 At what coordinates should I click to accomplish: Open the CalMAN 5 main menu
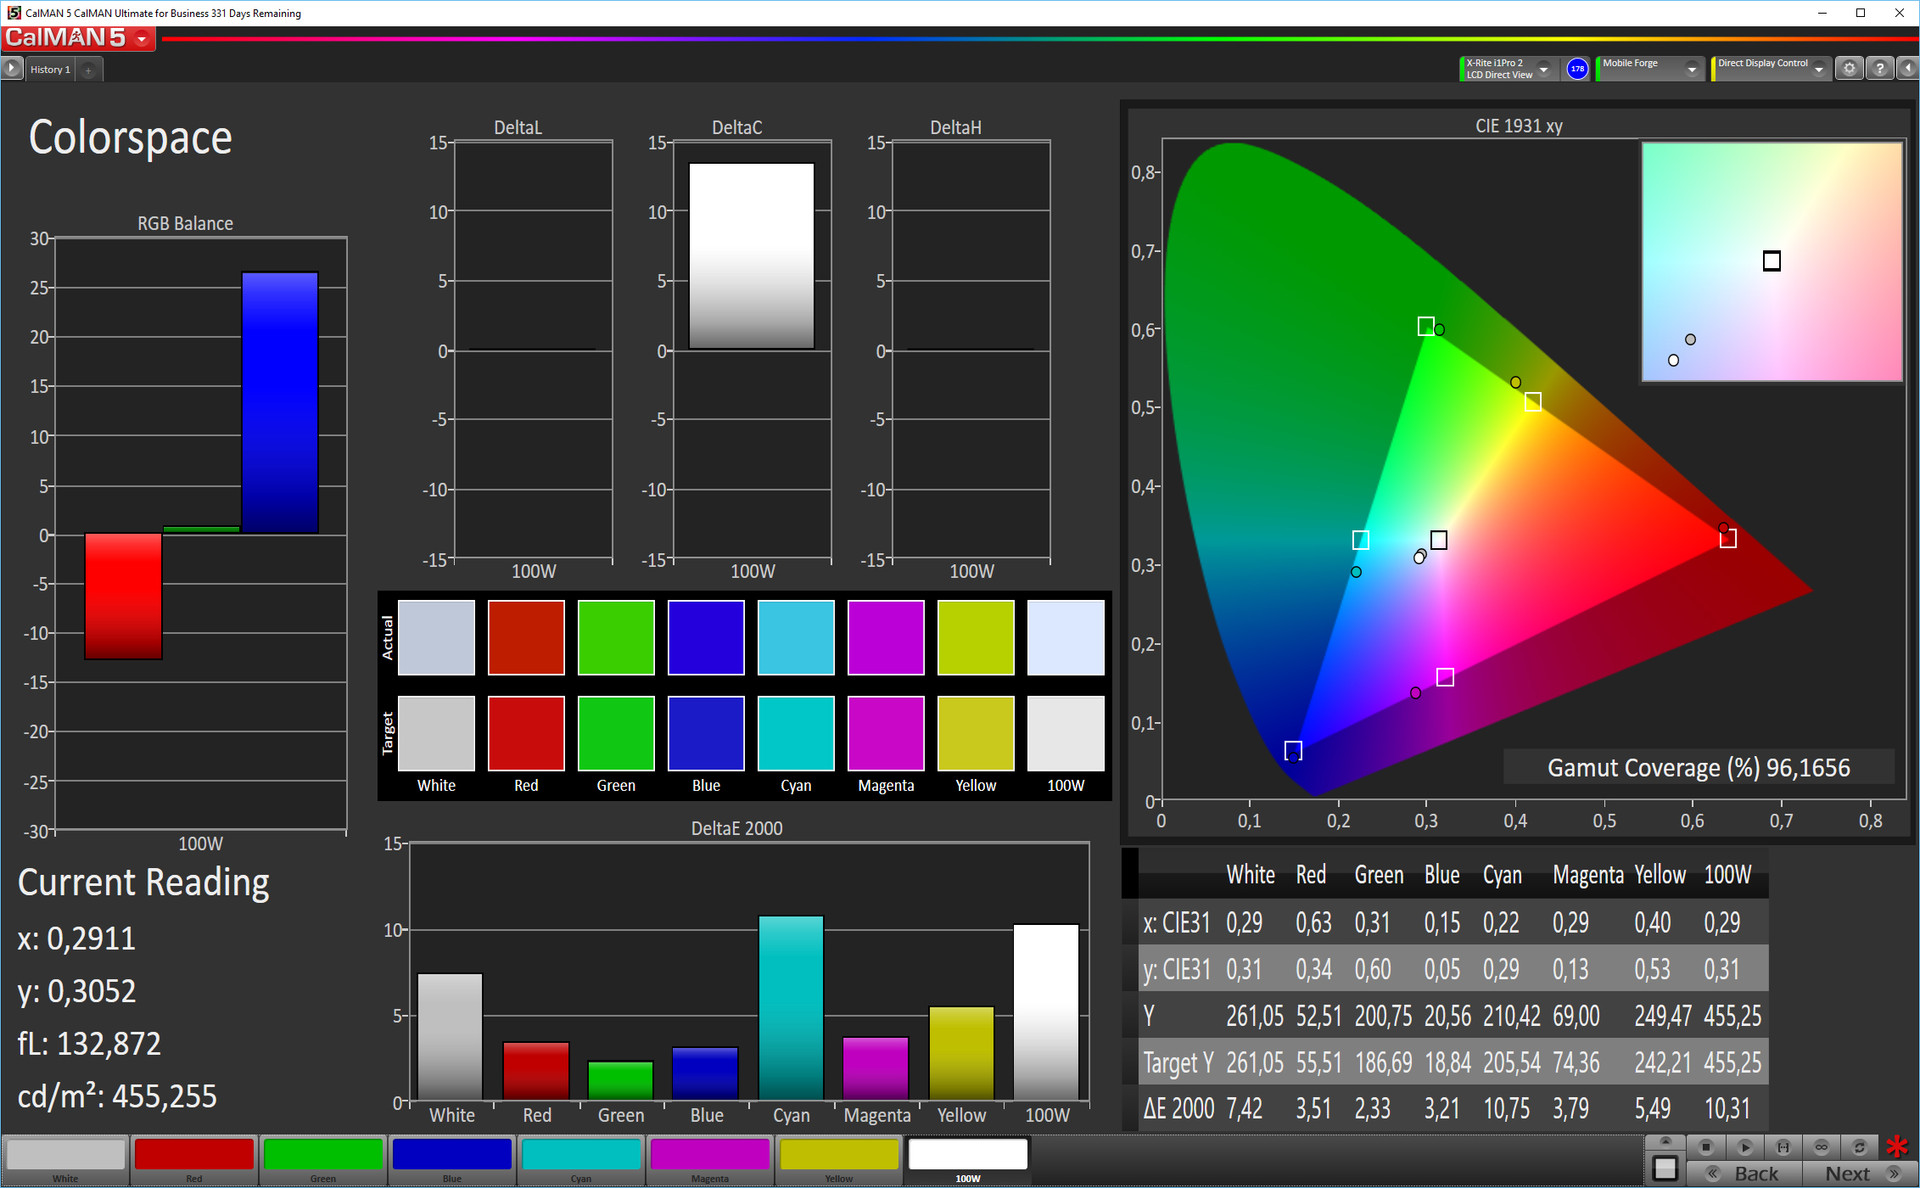[142, 39]
